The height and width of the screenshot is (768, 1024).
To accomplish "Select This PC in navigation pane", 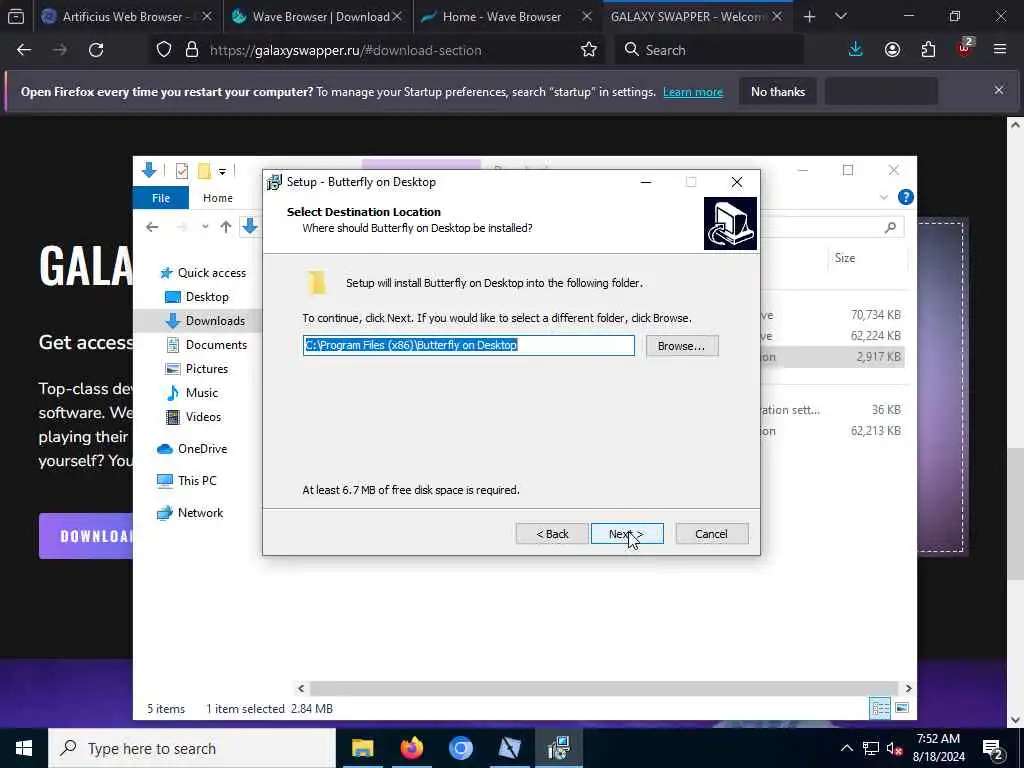I will (197, 481).
